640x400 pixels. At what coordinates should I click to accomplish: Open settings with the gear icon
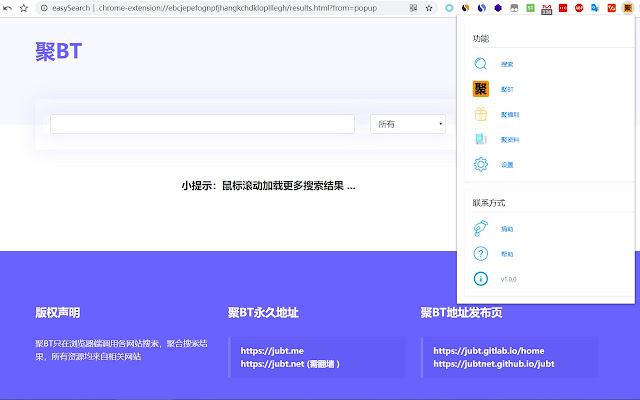481,164
